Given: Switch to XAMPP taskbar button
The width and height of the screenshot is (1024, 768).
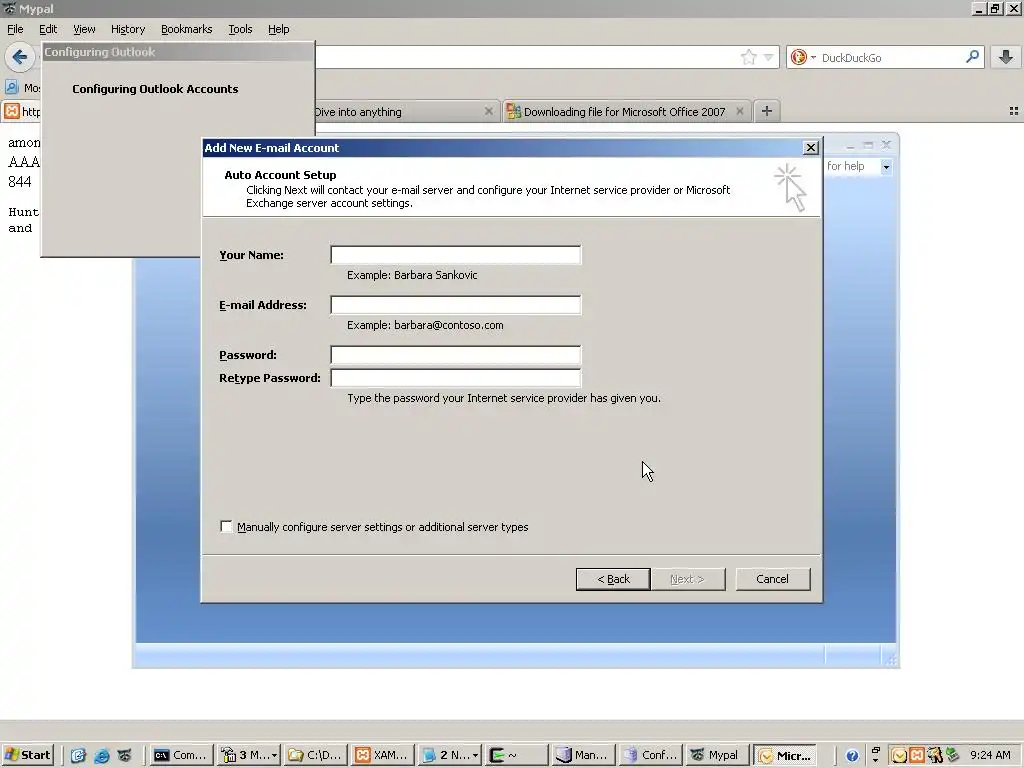Looking at the screenshot, I should 382,755.
